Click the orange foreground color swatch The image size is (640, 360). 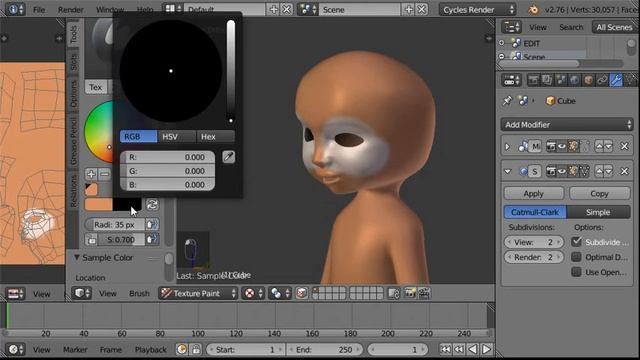(x=98, y=204)
